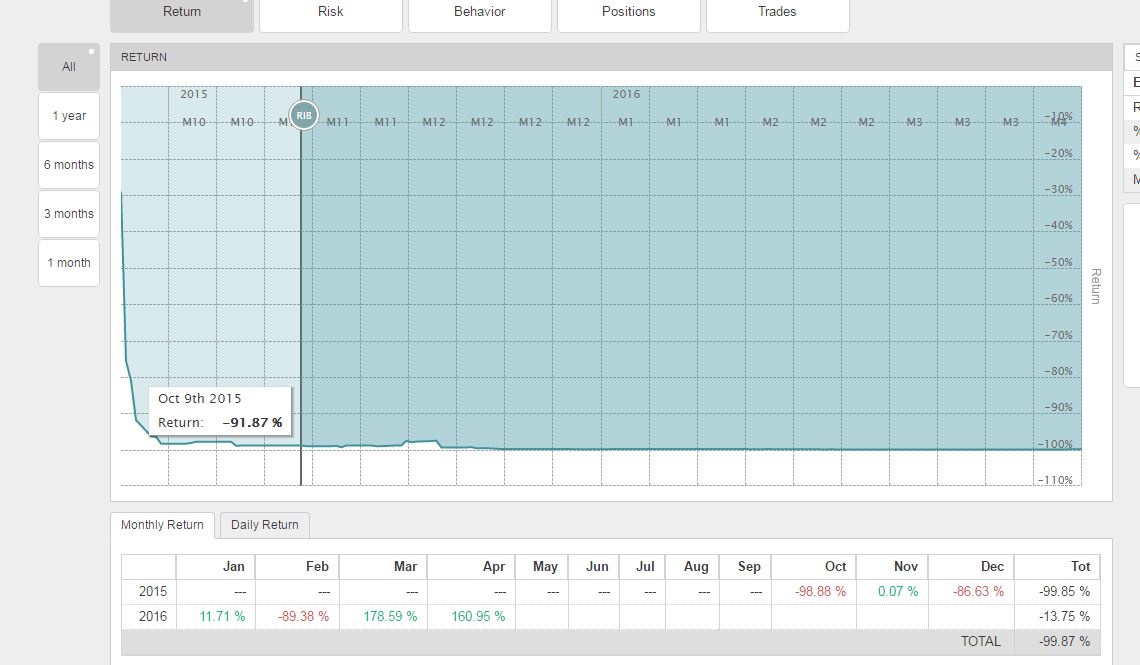The image size is (1140, 665).
Task: Open the Behavior tab
Action: tap(479, 12)
